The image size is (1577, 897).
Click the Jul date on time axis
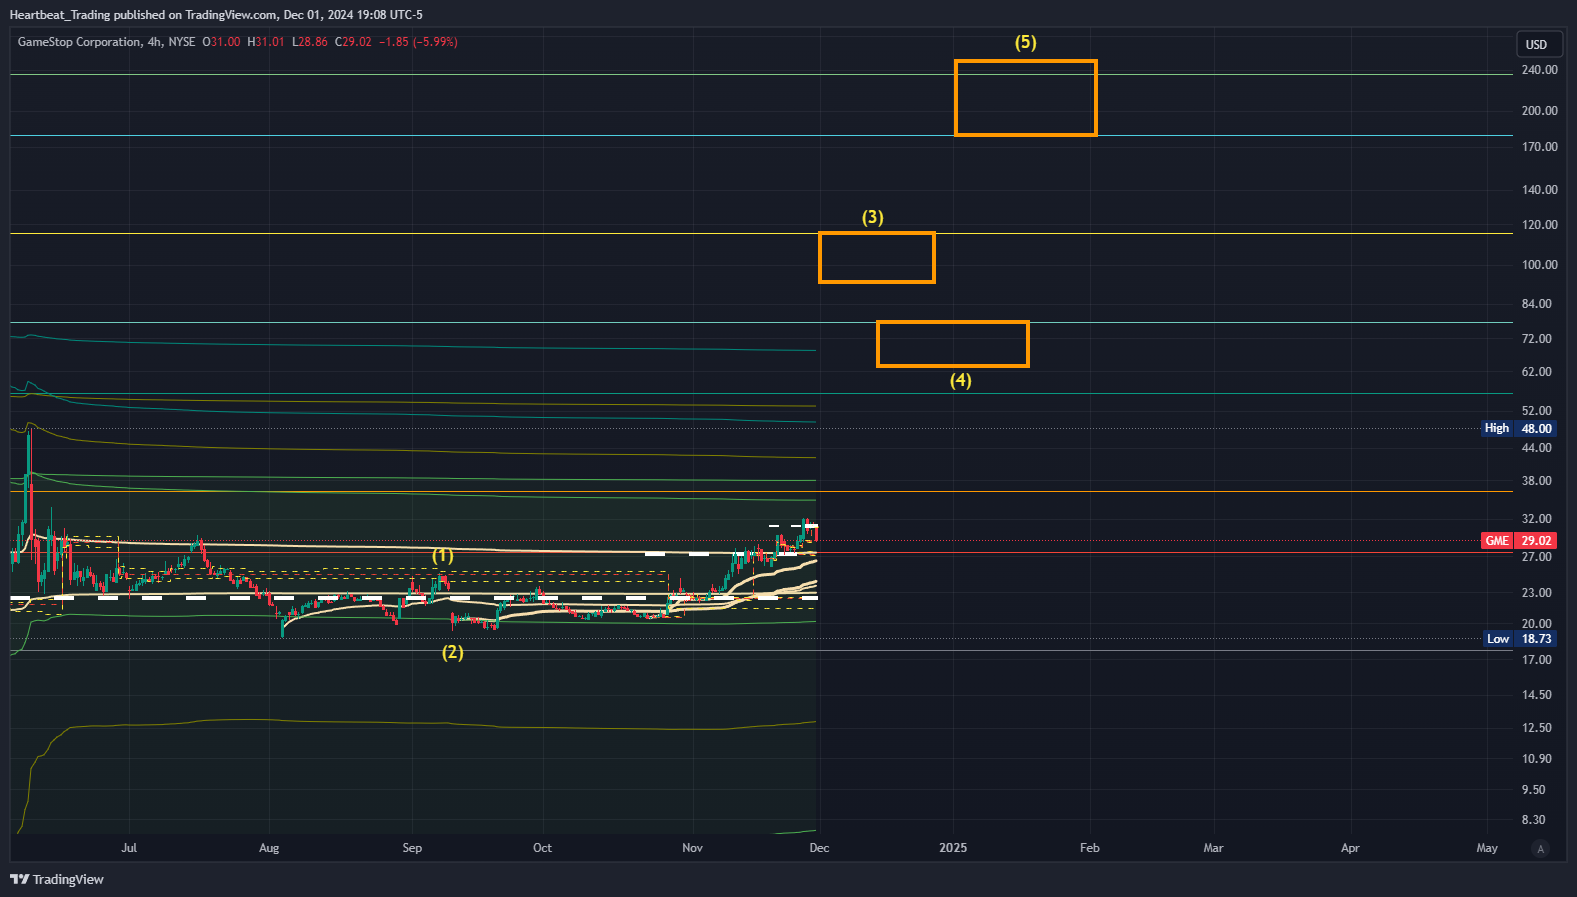point(129,848)
